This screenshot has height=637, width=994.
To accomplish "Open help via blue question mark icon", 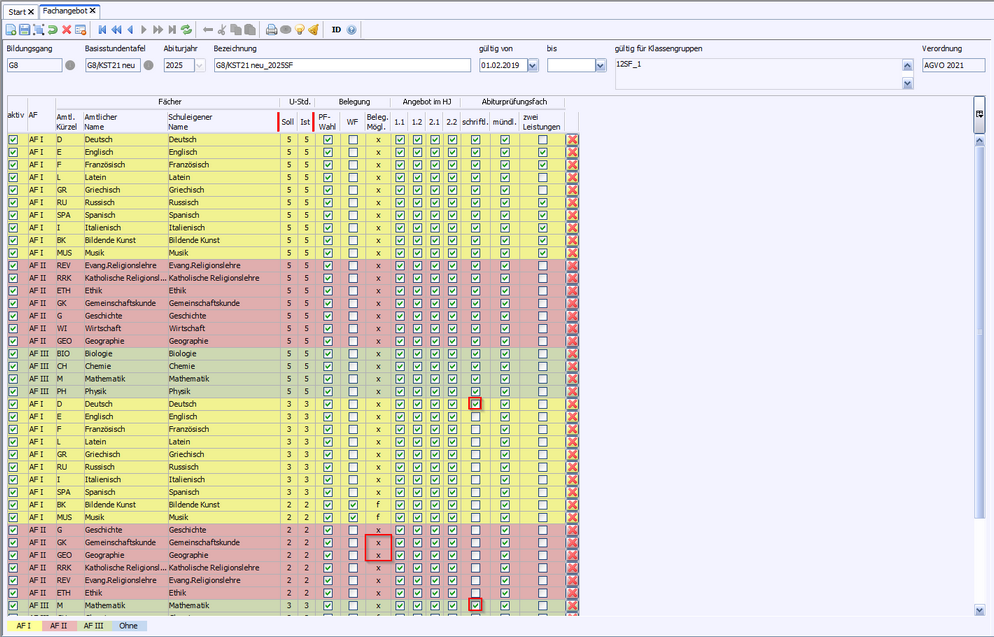I will (x=352, y=30).
